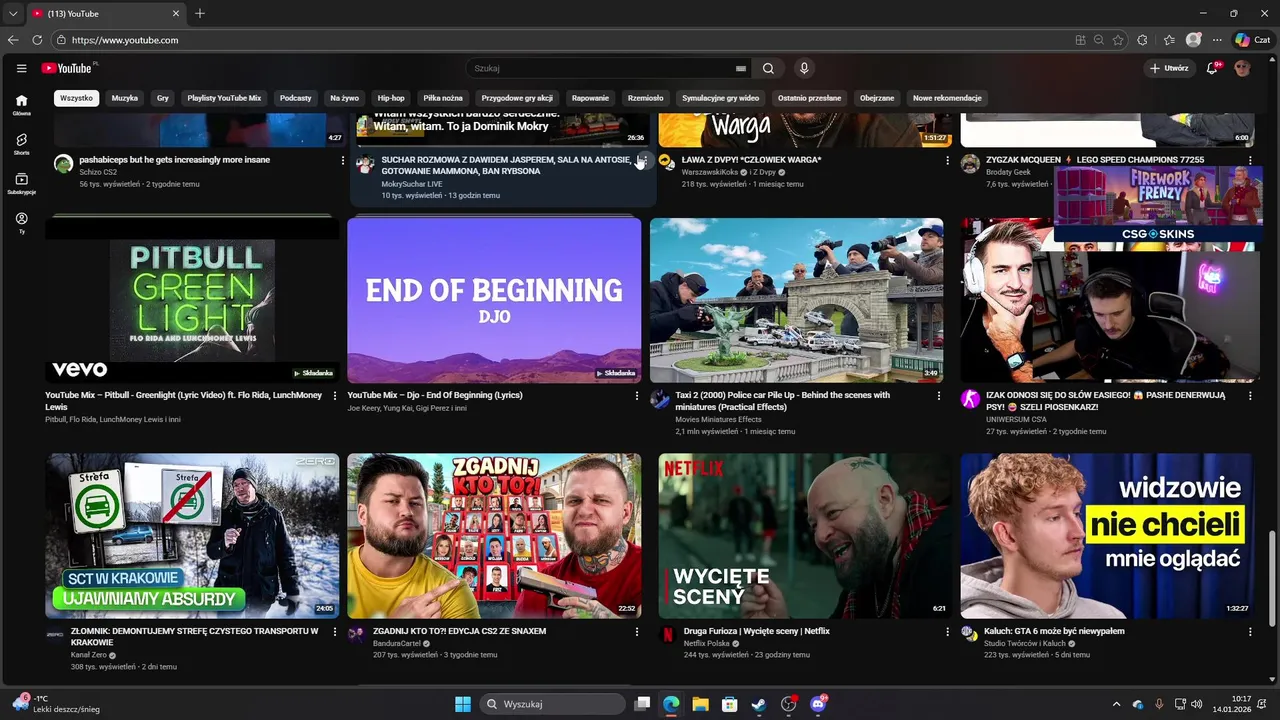
Task: Expand the browser tab list dropdown
Action: [x=13, y=14]
